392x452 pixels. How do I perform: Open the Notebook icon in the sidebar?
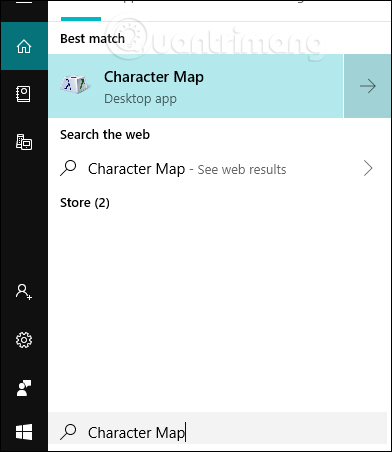pyautogui.click(x=24, y=94)
